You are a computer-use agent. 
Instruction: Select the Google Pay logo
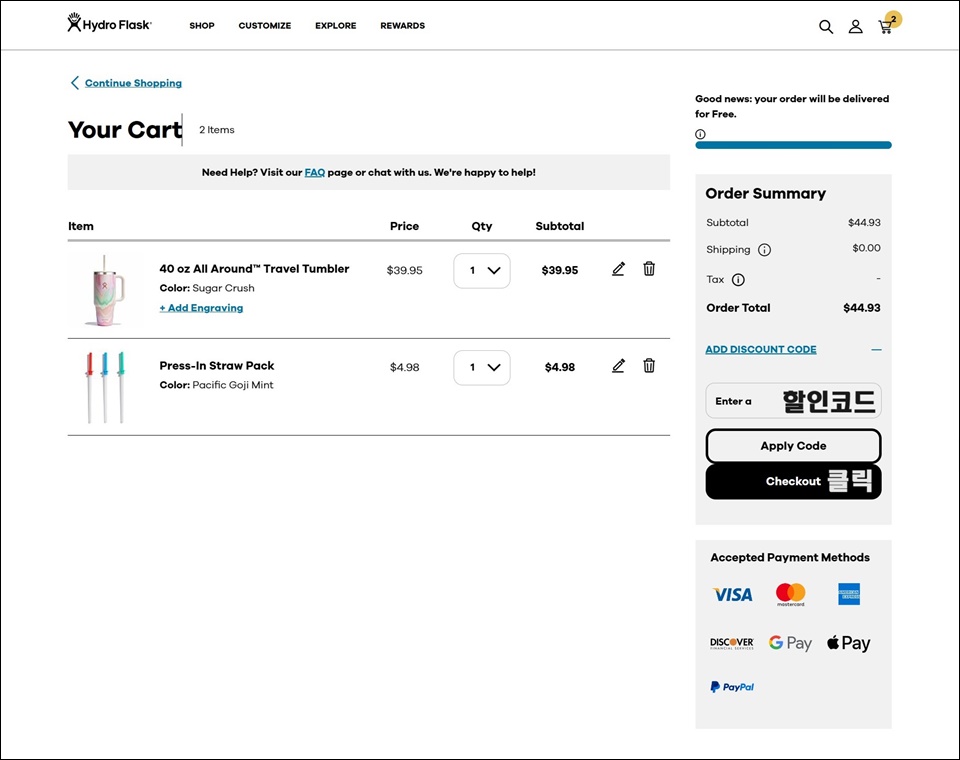790,643
